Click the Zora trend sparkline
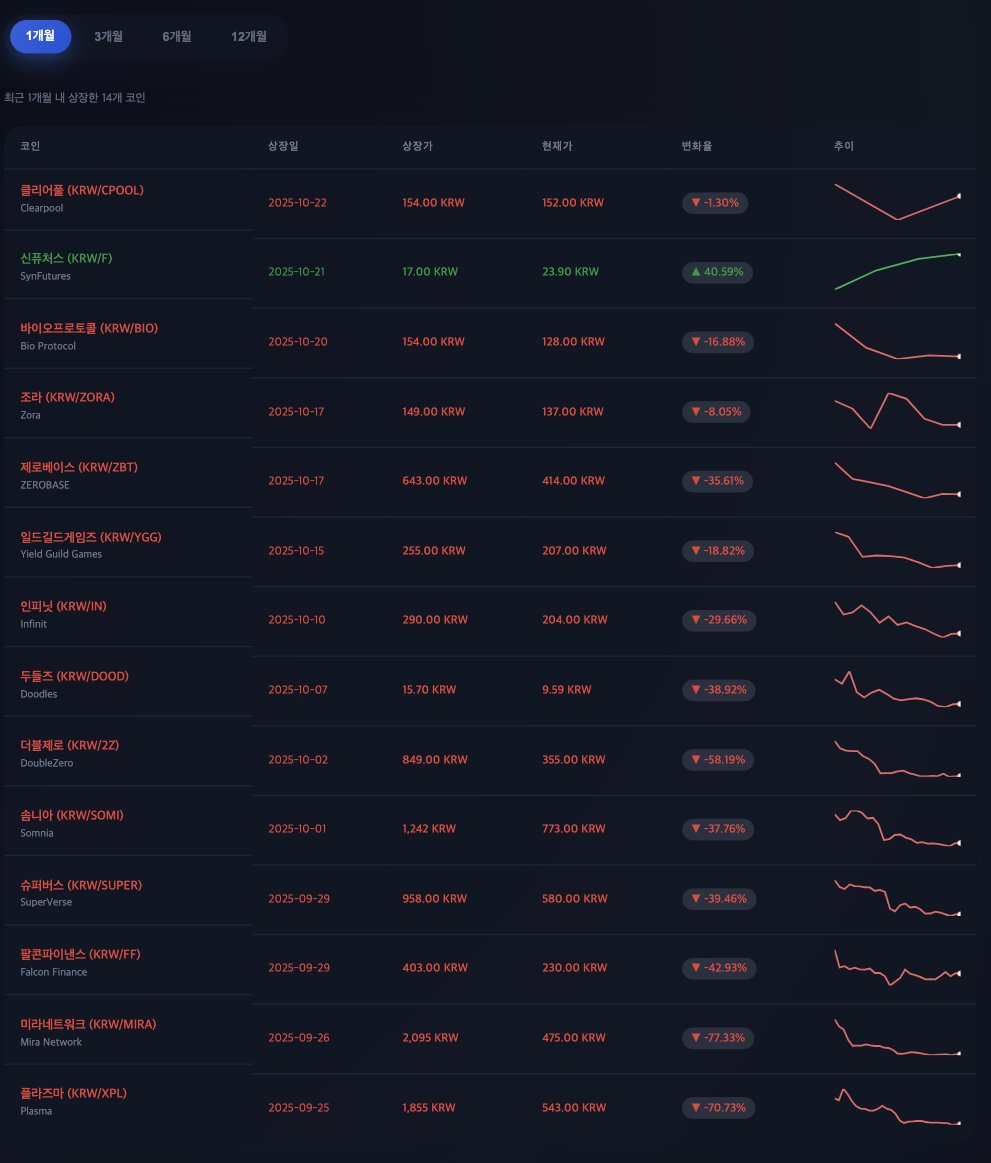 (898, 411)
